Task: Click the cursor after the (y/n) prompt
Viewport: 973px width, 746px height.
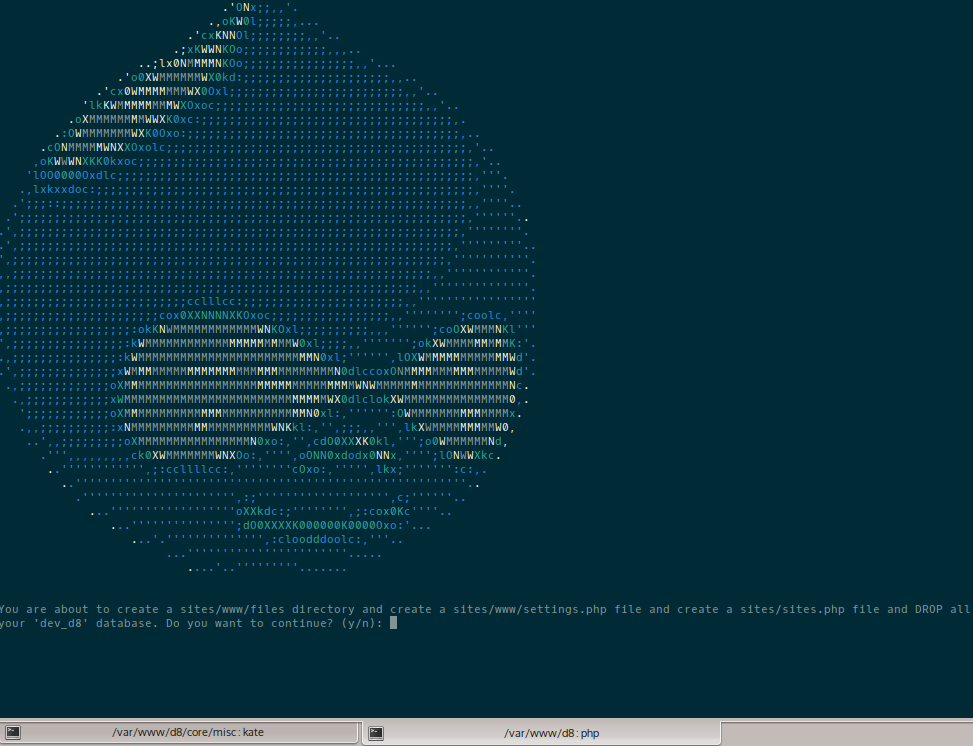Action: pos(393,623)
